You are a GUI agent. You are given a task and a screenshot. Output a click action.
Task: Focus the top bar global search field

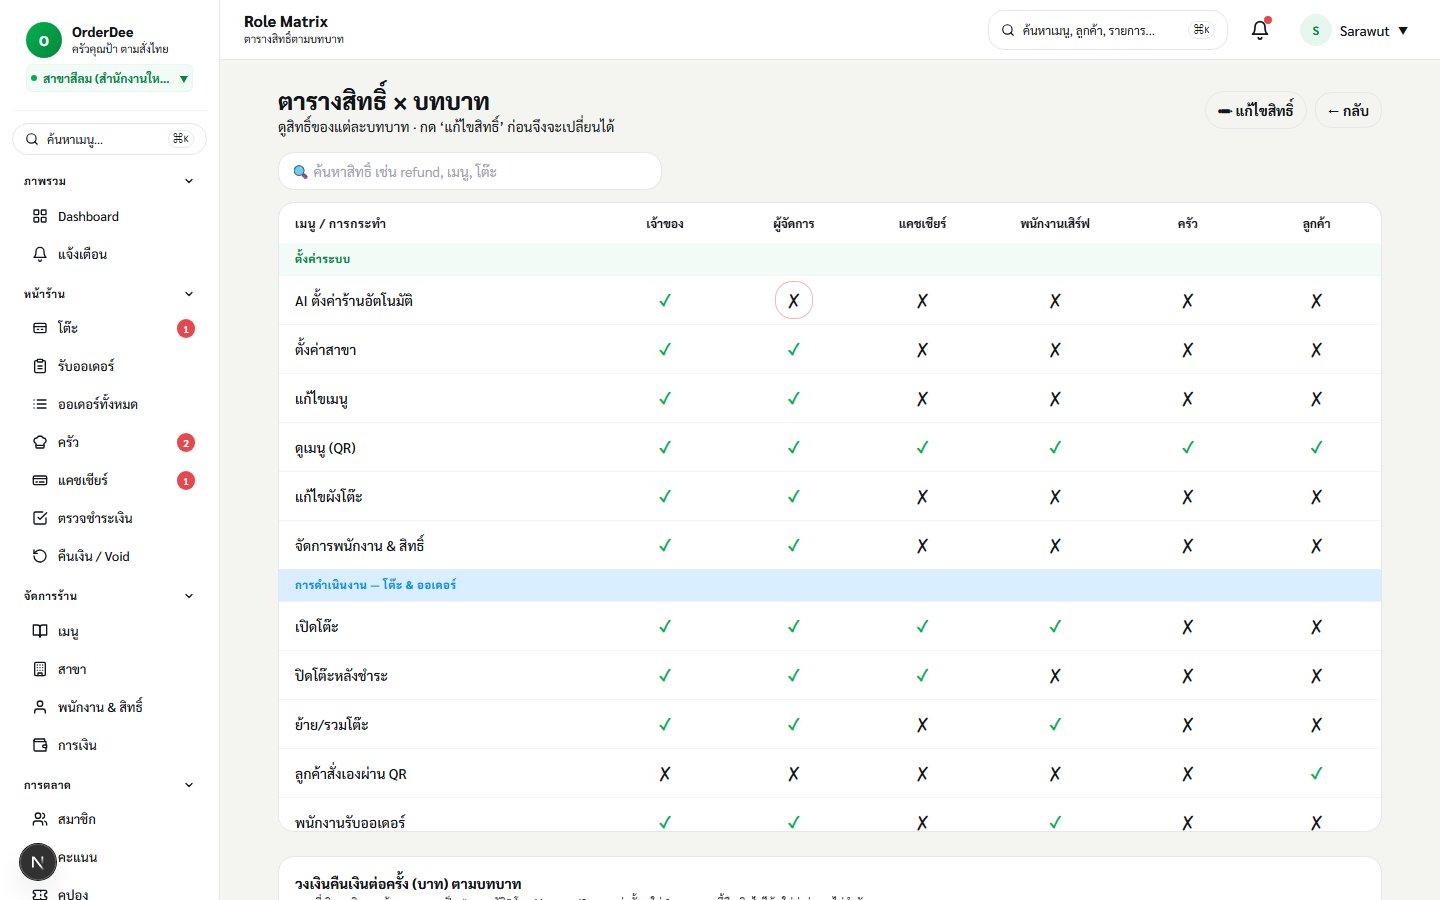click(x=1107, y=30)
